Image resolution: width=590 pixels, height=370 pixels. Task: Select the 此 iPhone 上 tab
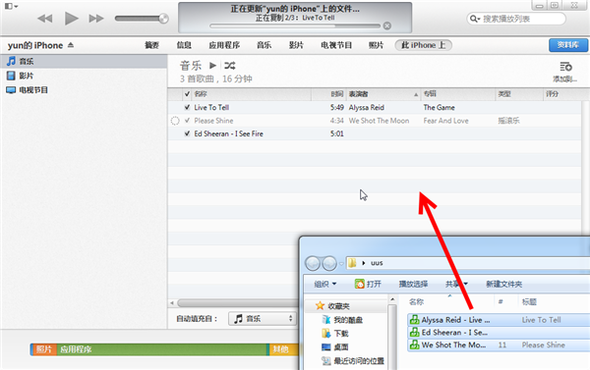[x=423, y=45]
